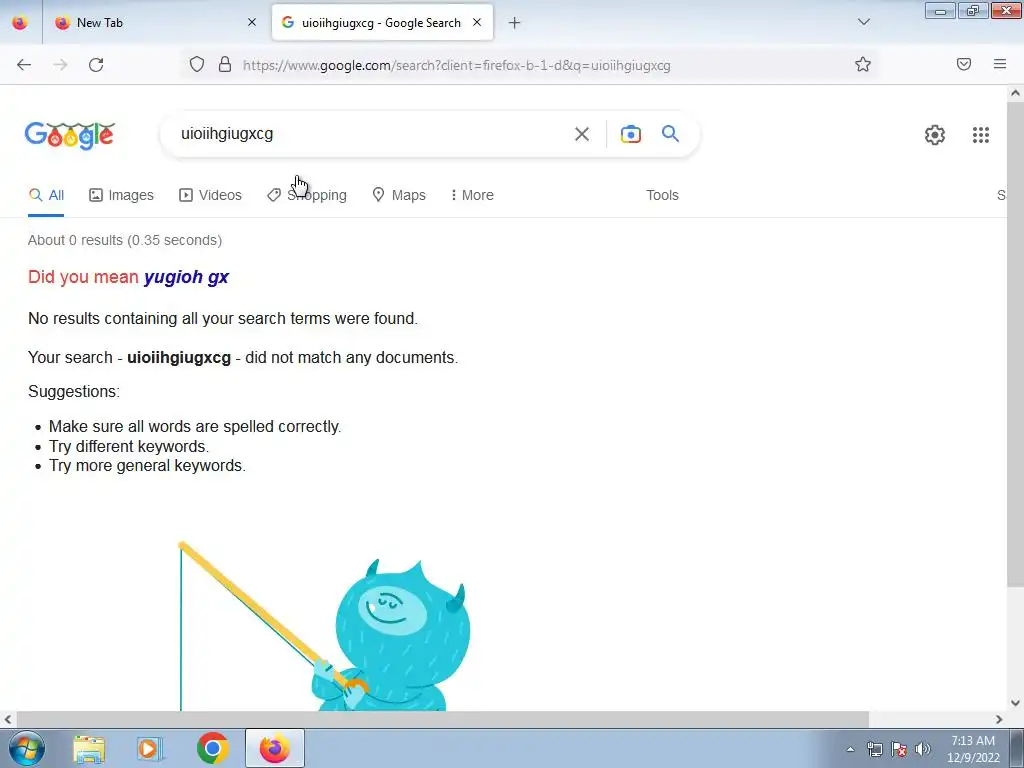Close the Google Search tab

(477, 22)
